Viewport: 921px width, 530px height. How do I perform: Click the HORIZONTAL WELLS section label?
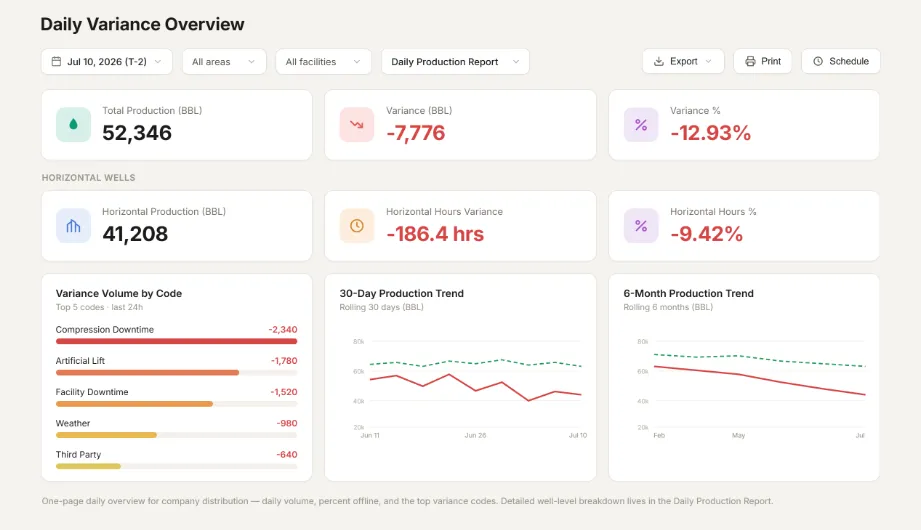[88, 177]
